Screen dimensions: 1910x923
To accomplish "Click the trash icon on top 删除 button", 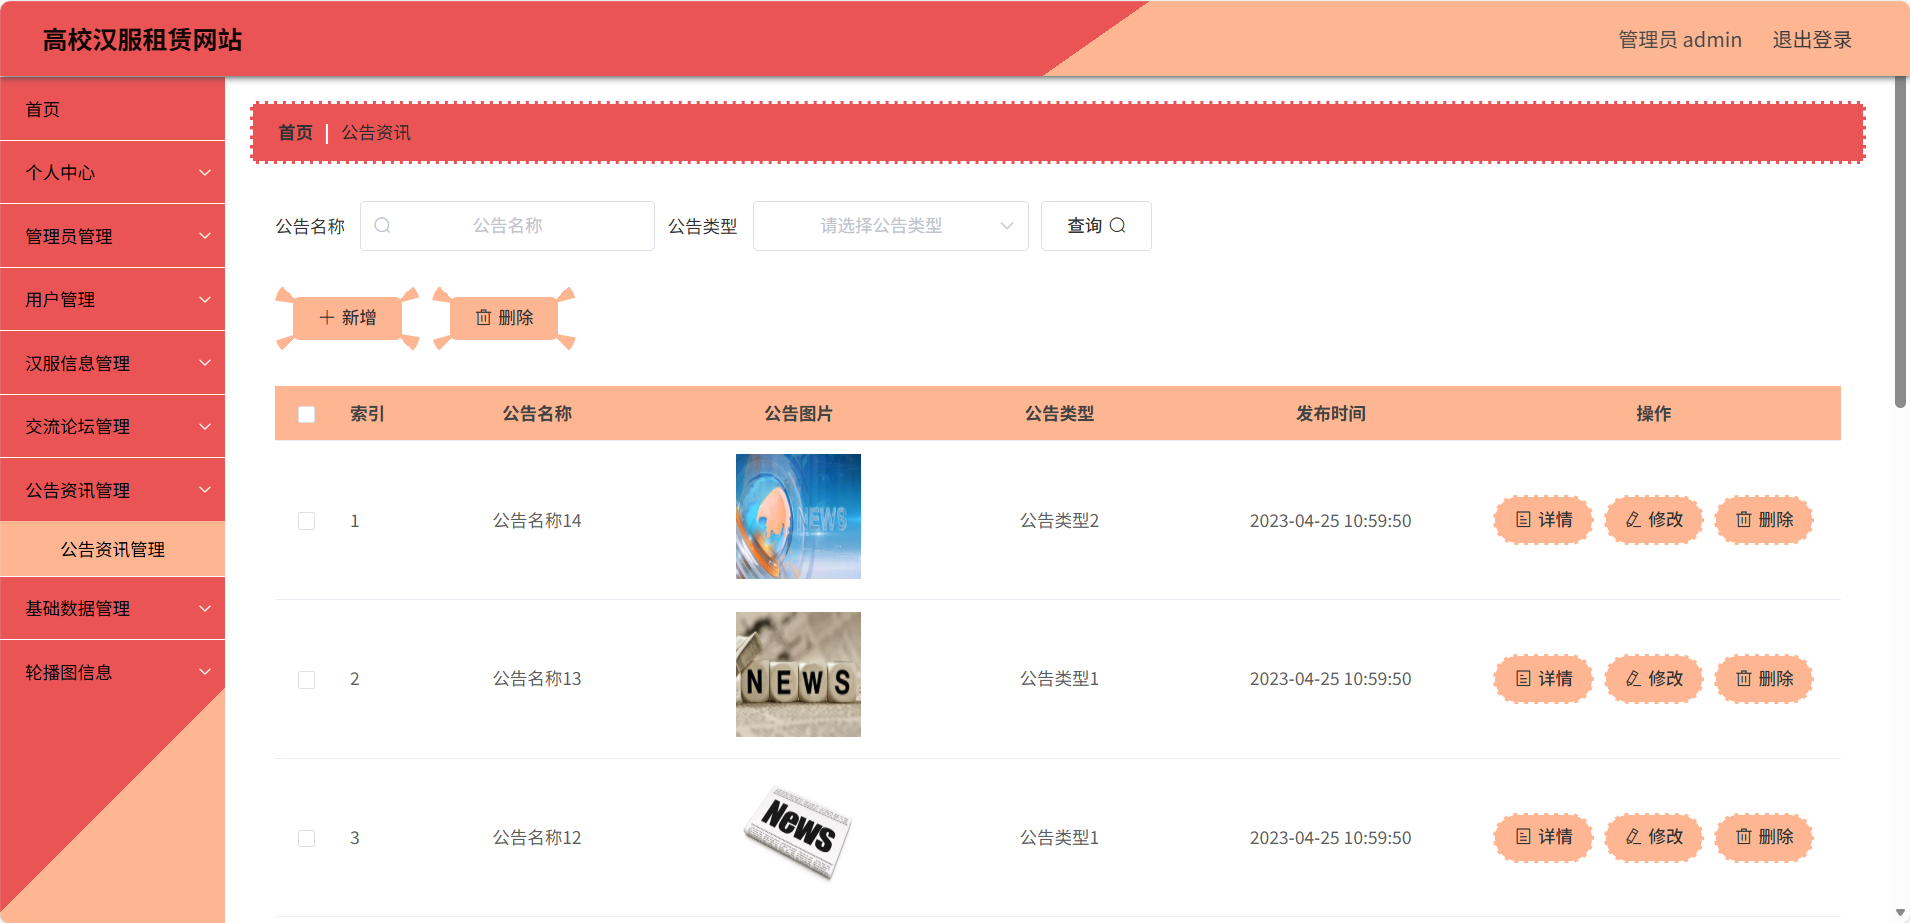I will (483, 318).
